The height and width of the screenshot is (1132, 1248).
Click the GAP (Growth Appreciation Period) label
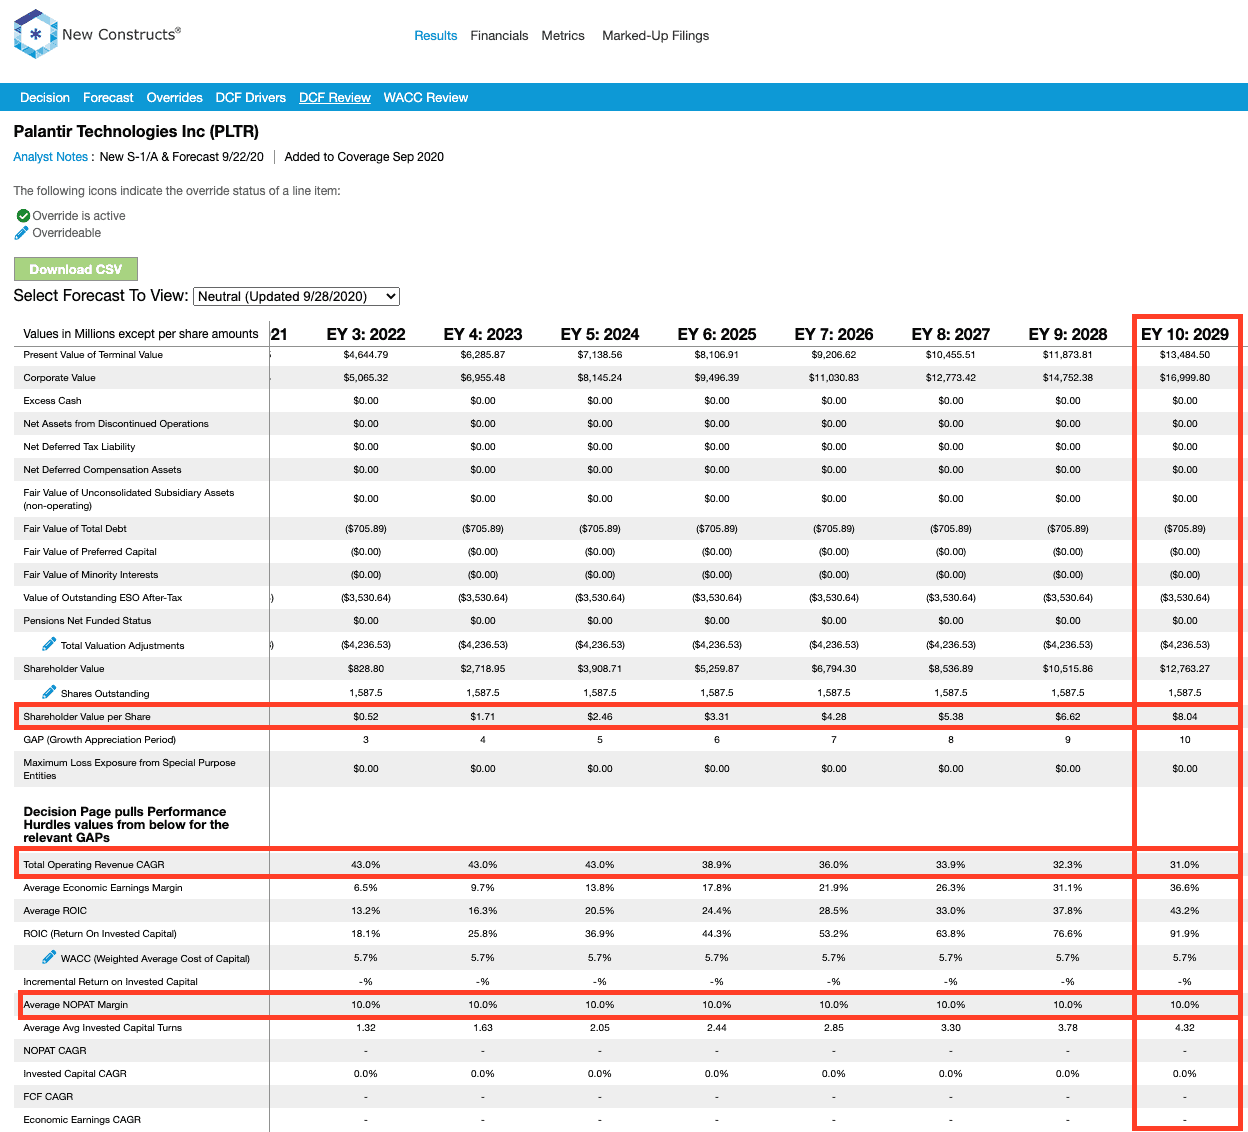[x=100, y=740]
